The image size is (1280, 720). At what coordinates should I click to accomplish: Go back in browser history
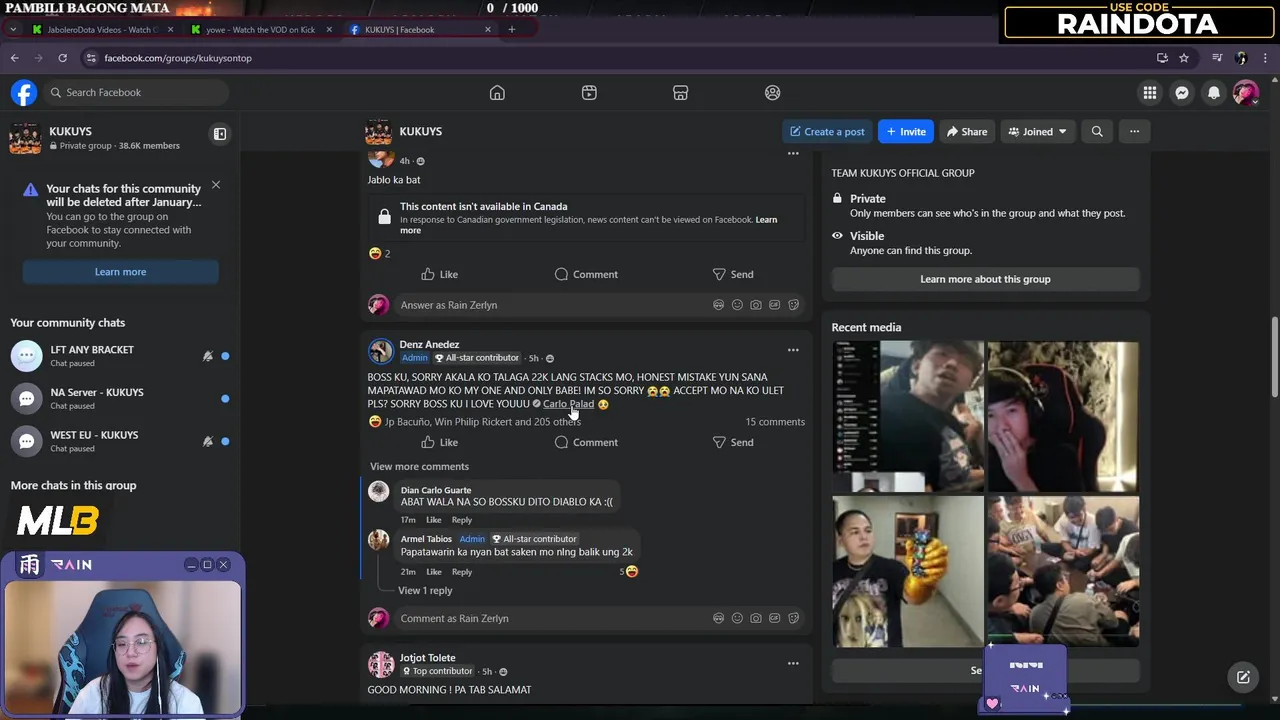click(x=14, y=58)
